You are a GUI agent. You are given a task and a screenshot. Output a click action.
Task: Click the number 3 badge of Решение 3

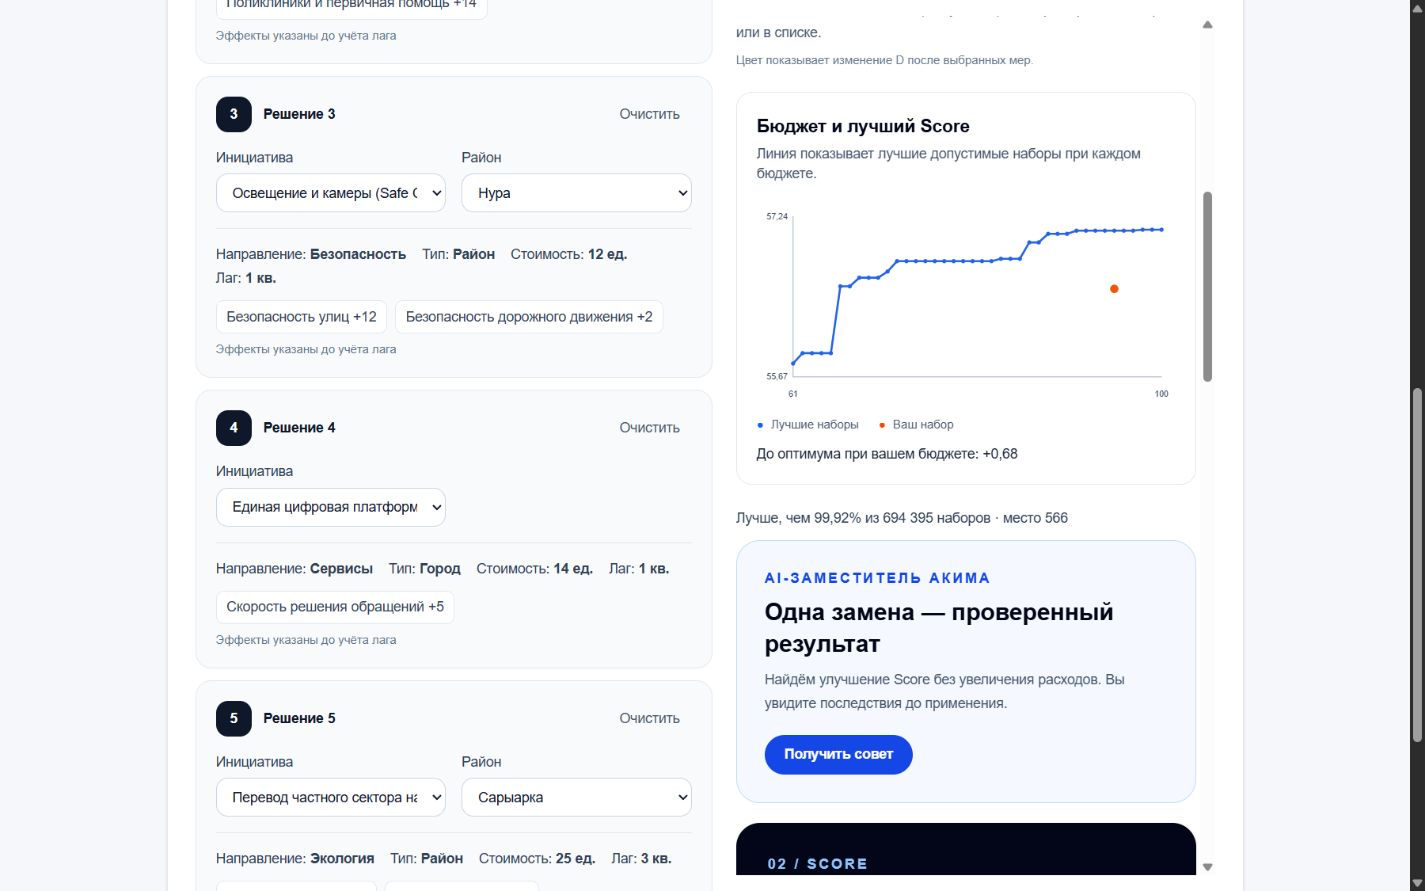(x=234, y=114)
